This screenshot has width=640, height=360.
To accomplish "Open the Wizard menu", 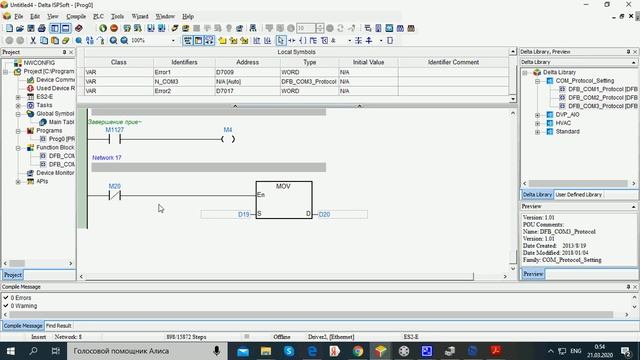I will pyautogui.click(x=140, y=16).
